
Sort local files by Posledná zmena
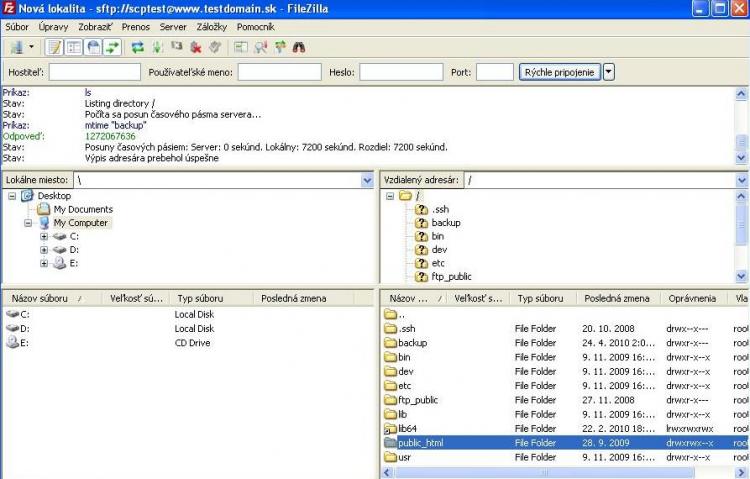(303, 299)
